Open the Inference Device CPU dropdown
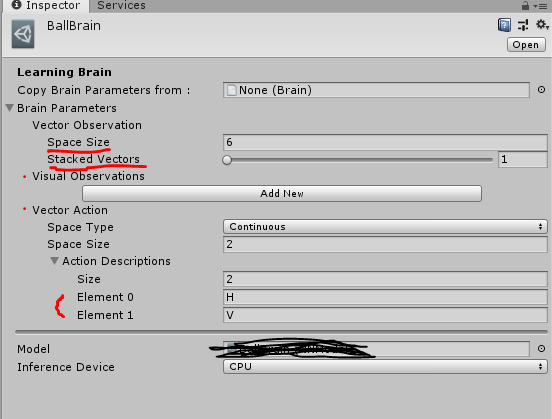Image resolution: width=552 pixels, height=419 pixels. [x=385, y=367]
